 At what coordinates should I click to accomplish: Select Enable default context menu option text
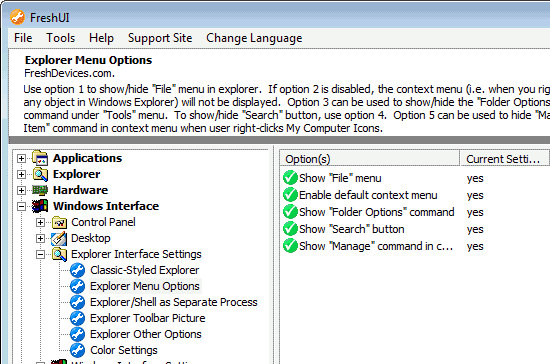point(368,195)
